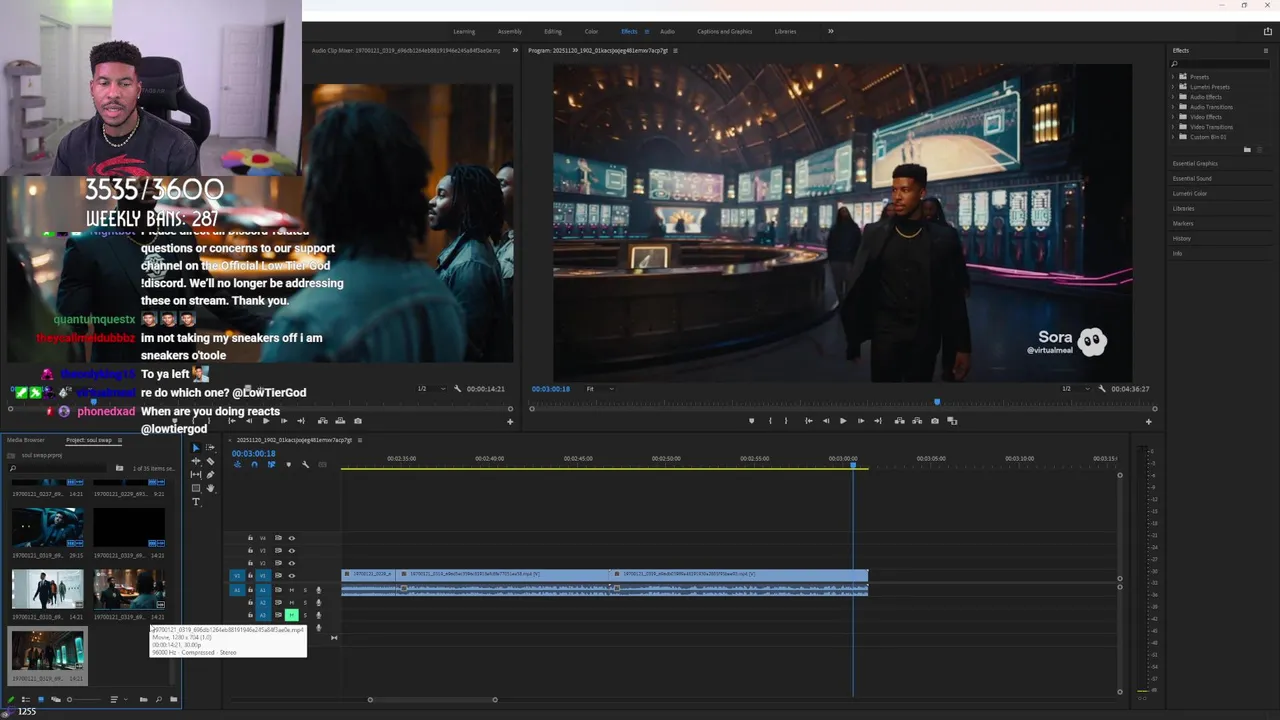Open Quick Export share icon
Viewport: 1280px width, 720px height.
pyautogui.click(x=1268, y=31)
